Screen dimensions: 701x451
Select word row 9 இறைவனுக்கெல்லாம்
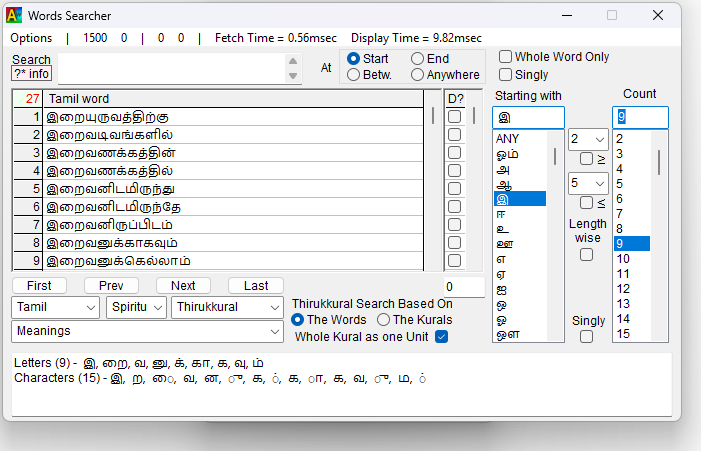coord(233,261)
